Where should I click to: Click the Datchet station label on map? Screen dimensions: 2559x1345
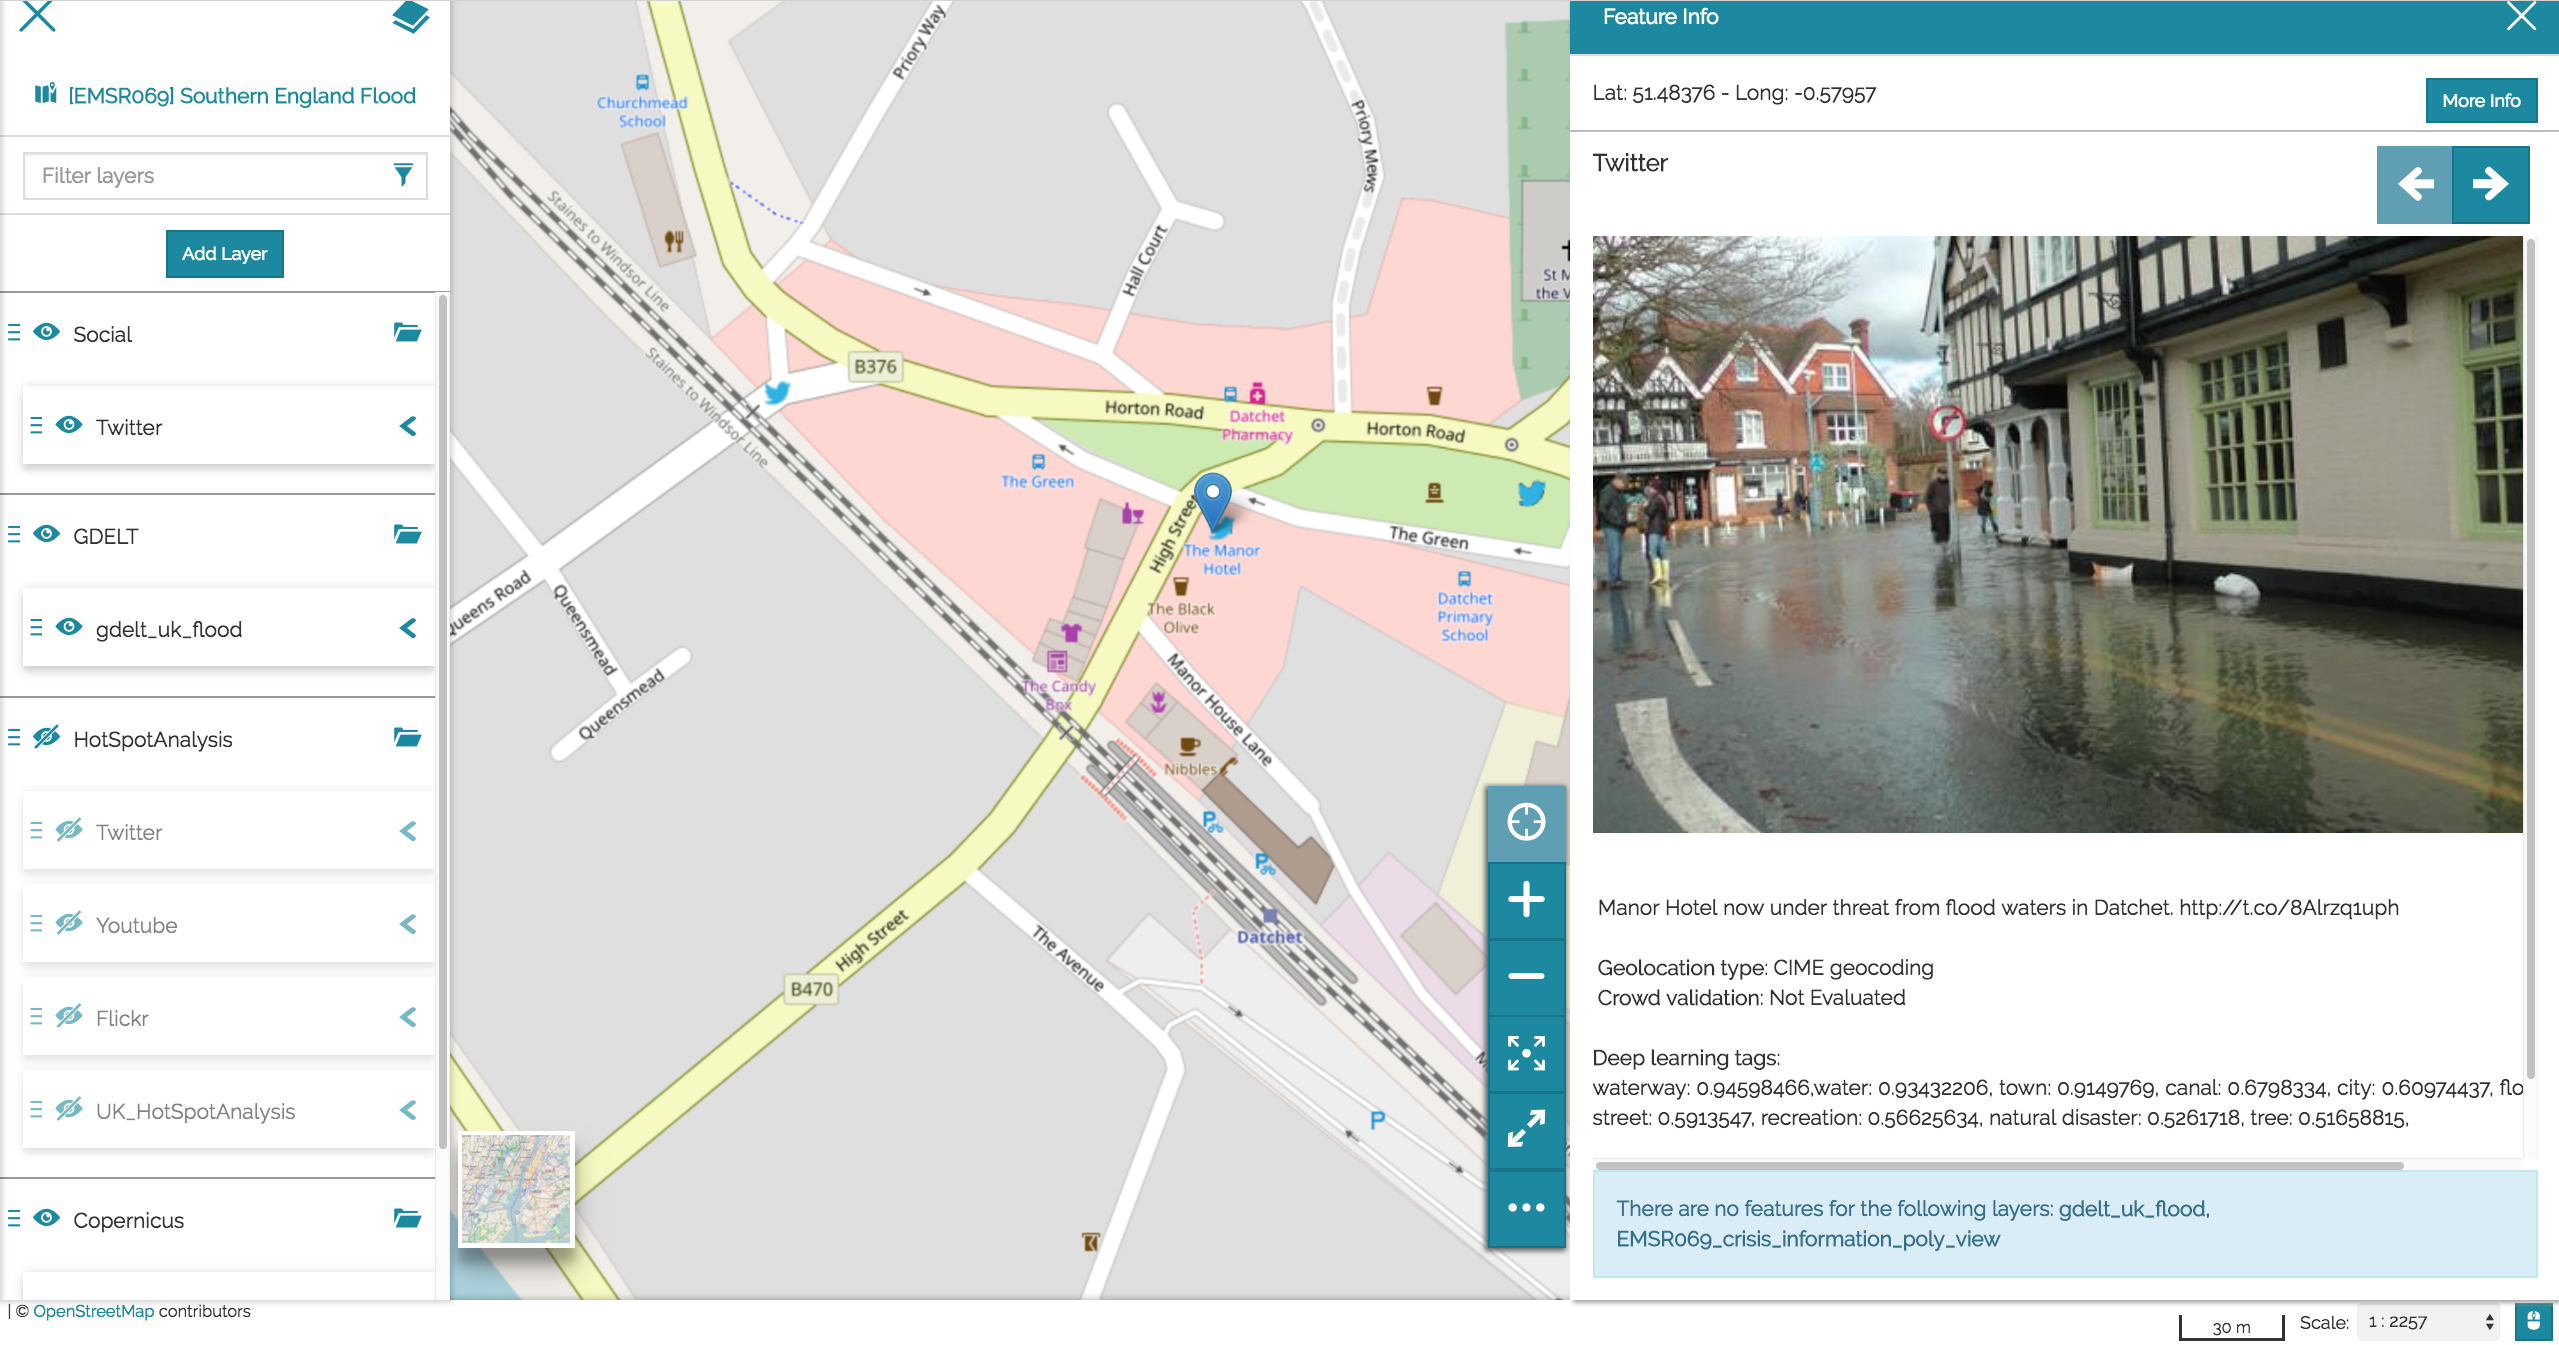1269,937
